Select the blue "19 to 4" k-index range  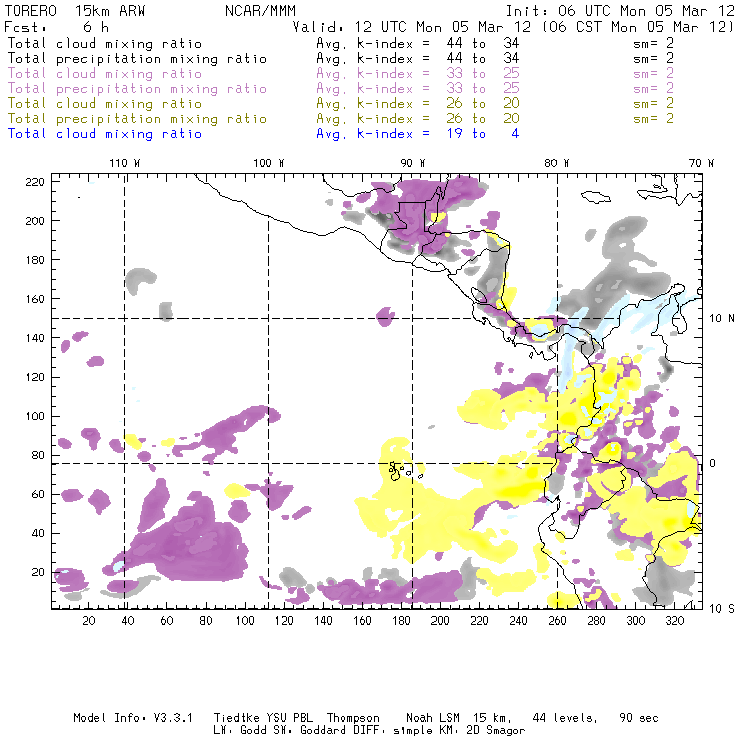(x=483, y=134)
